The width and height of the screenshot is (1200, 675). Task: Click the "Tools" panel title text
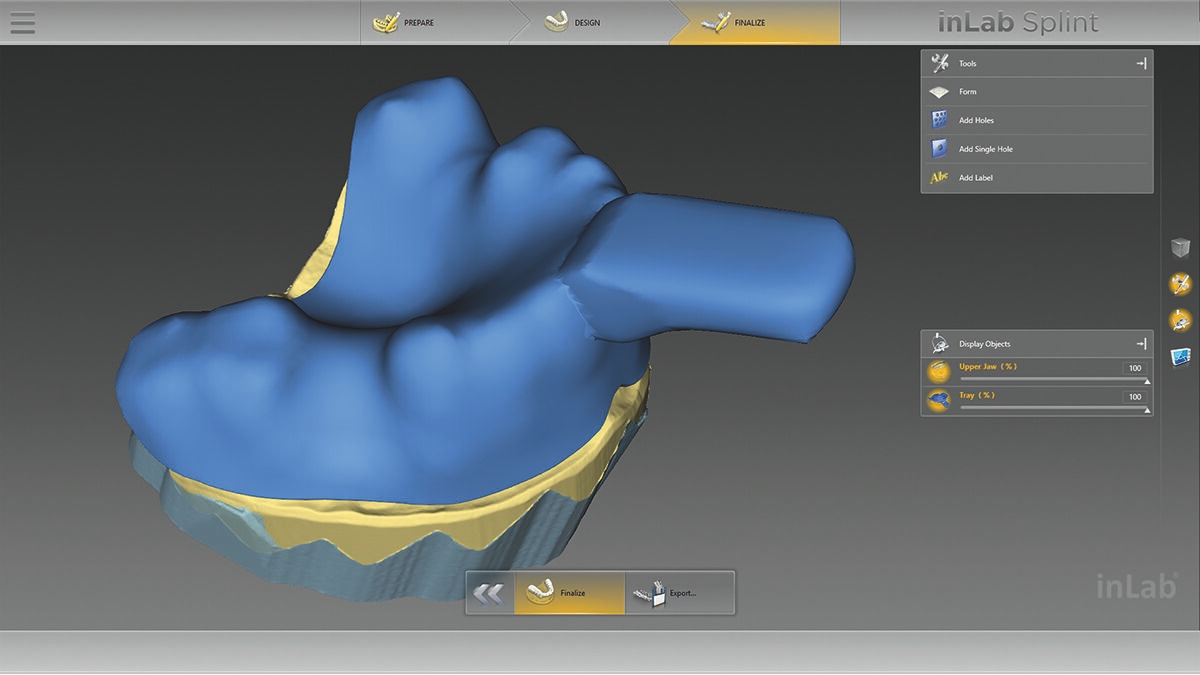pyautogui.click(x=968, y=64)
